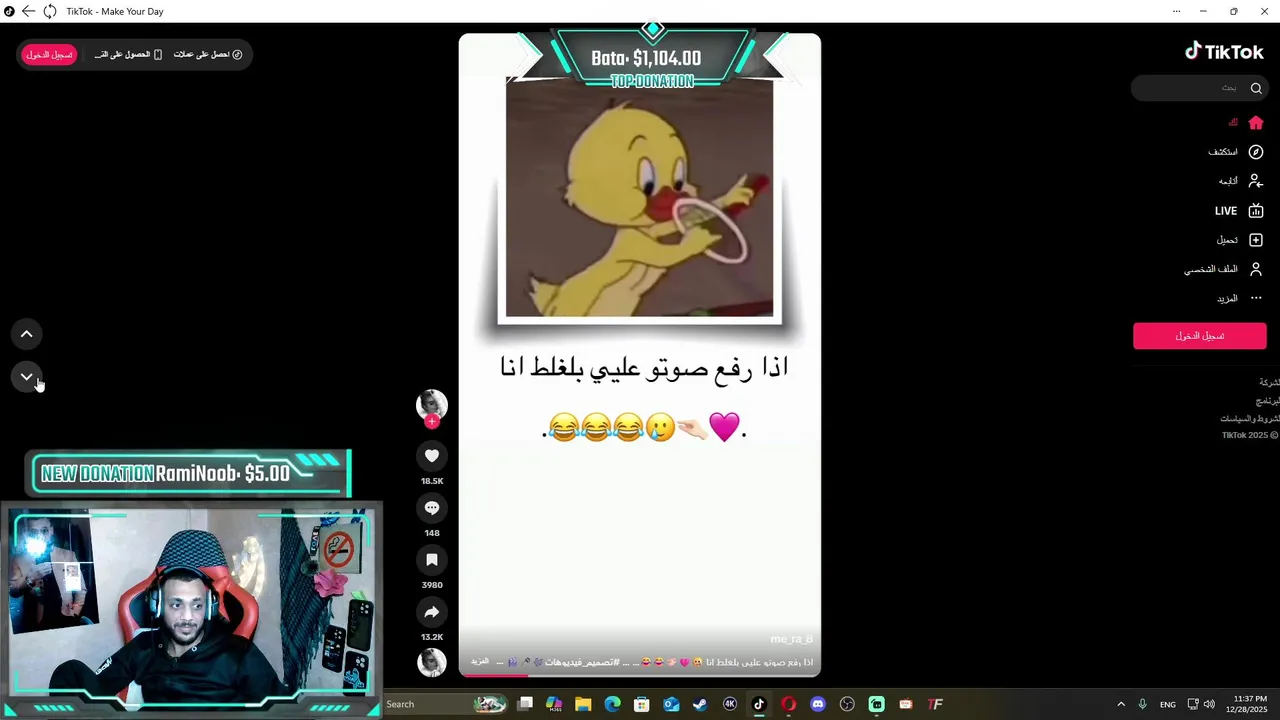Image resolution: width=1280 pixels, height=720 pixels.
Task: Open OBS Studio from the taskbar
Action: 847,704
